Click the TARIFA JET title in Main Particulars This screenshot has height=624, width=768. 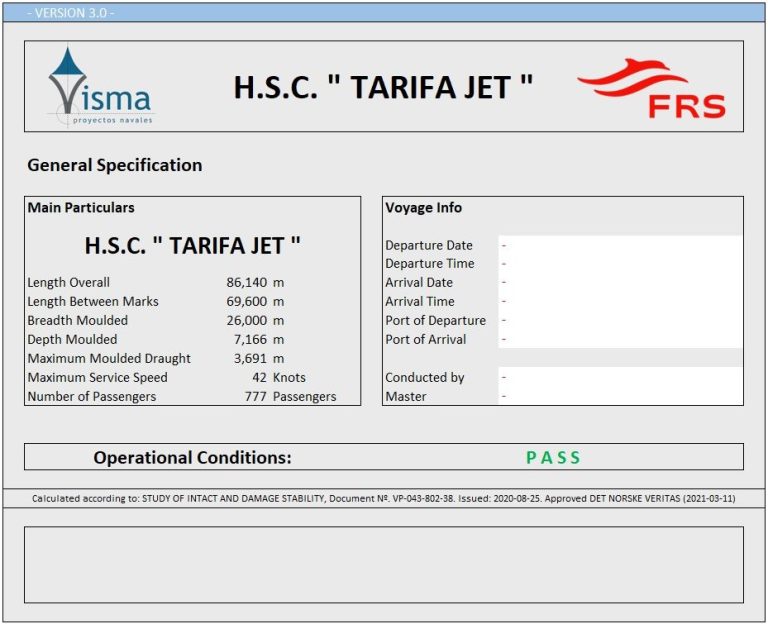point(192,245)
